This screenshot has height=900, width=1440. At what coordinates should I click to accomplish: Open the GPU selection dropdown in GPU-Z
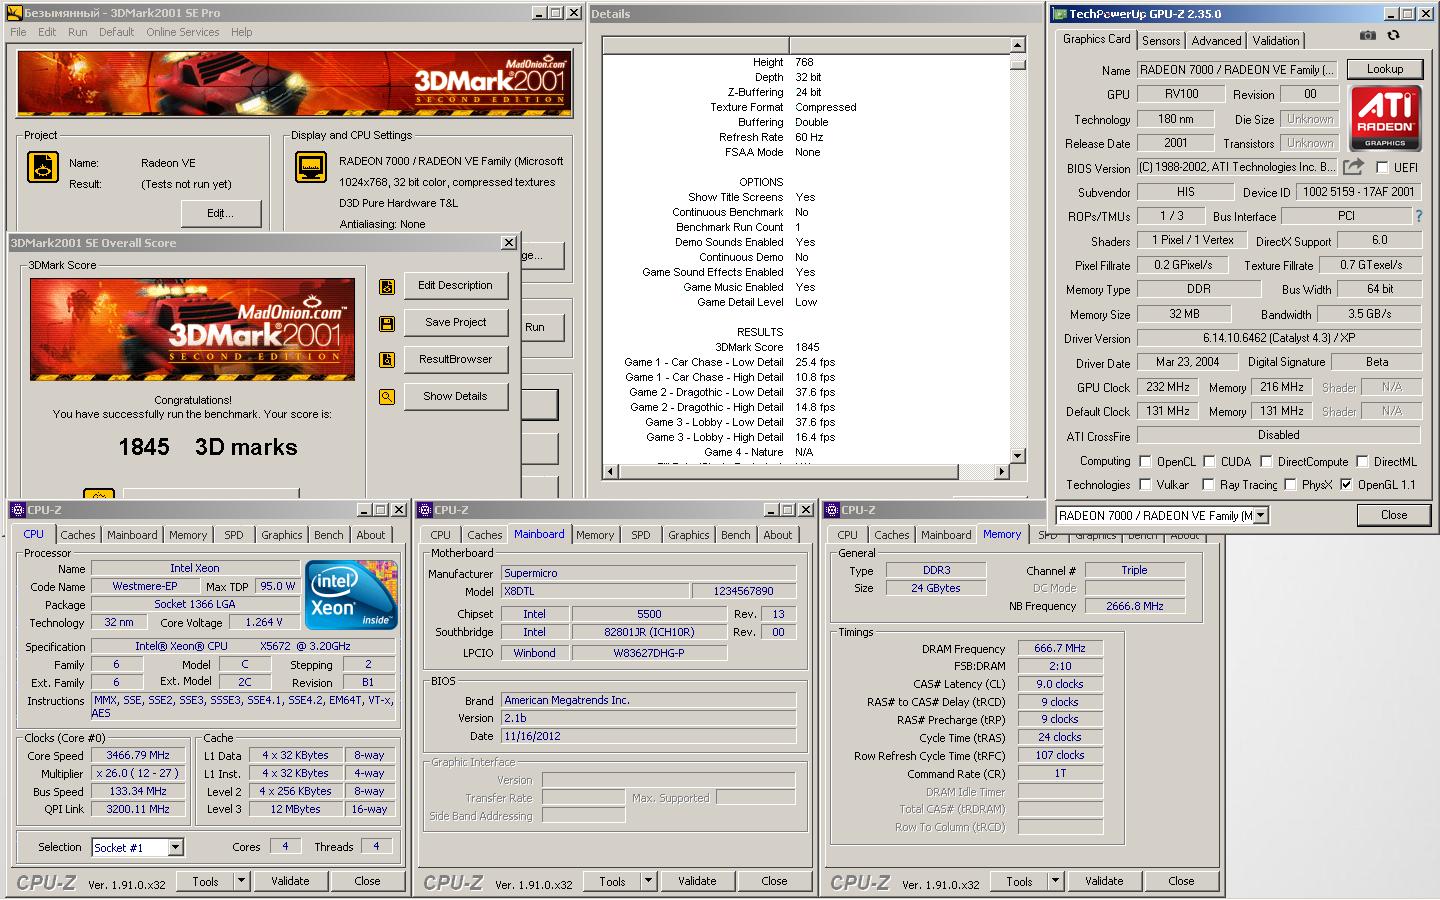click(1260, 515)
